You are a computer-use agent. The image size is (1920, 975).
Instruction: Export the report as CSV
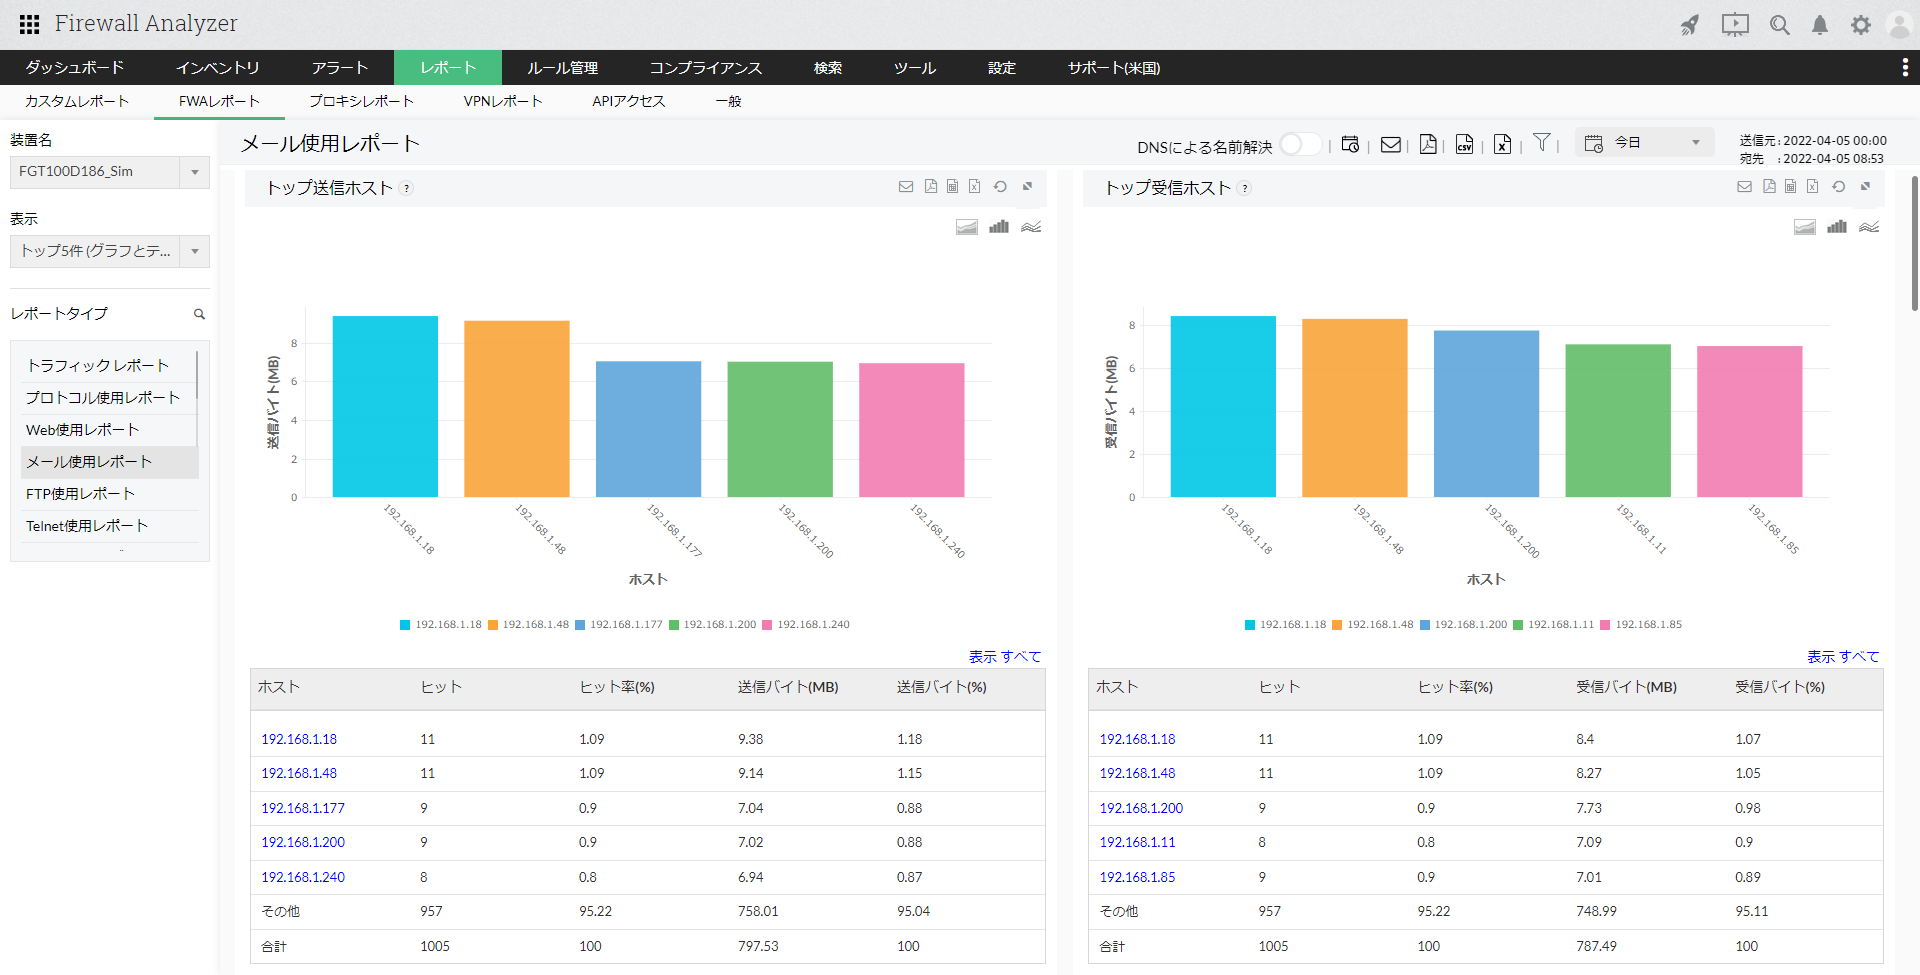click(x=1464, y=145)
